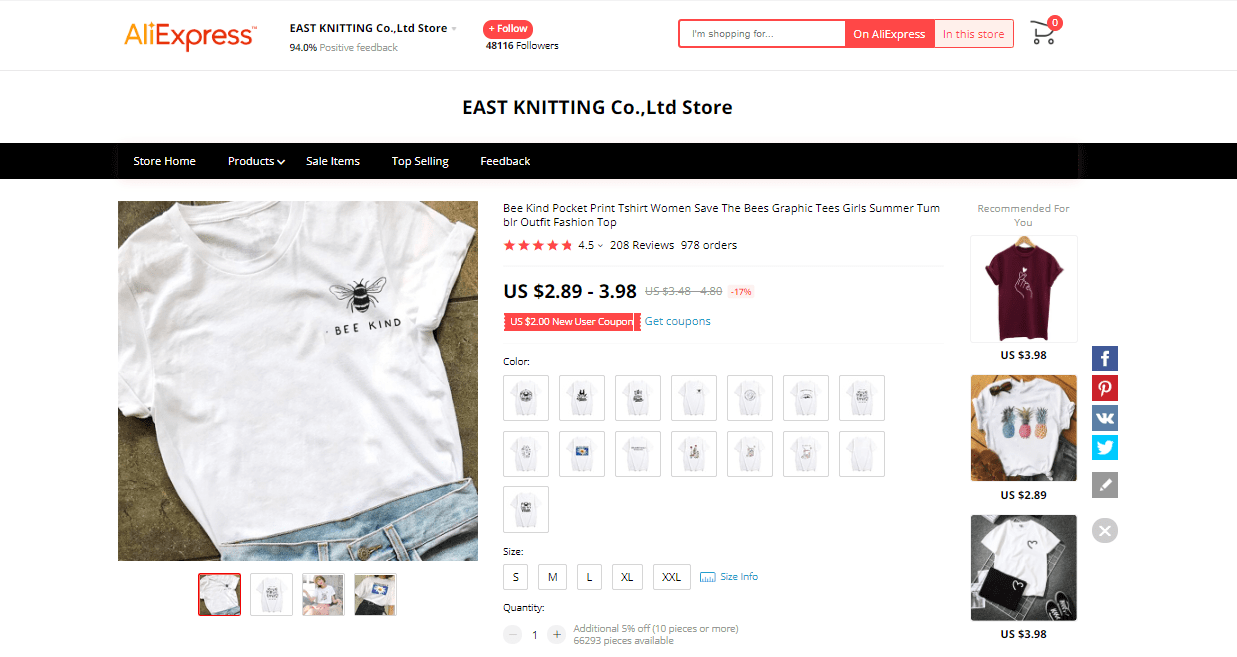Open the edit pencil icon in sidebar

tap(1104, 485)
